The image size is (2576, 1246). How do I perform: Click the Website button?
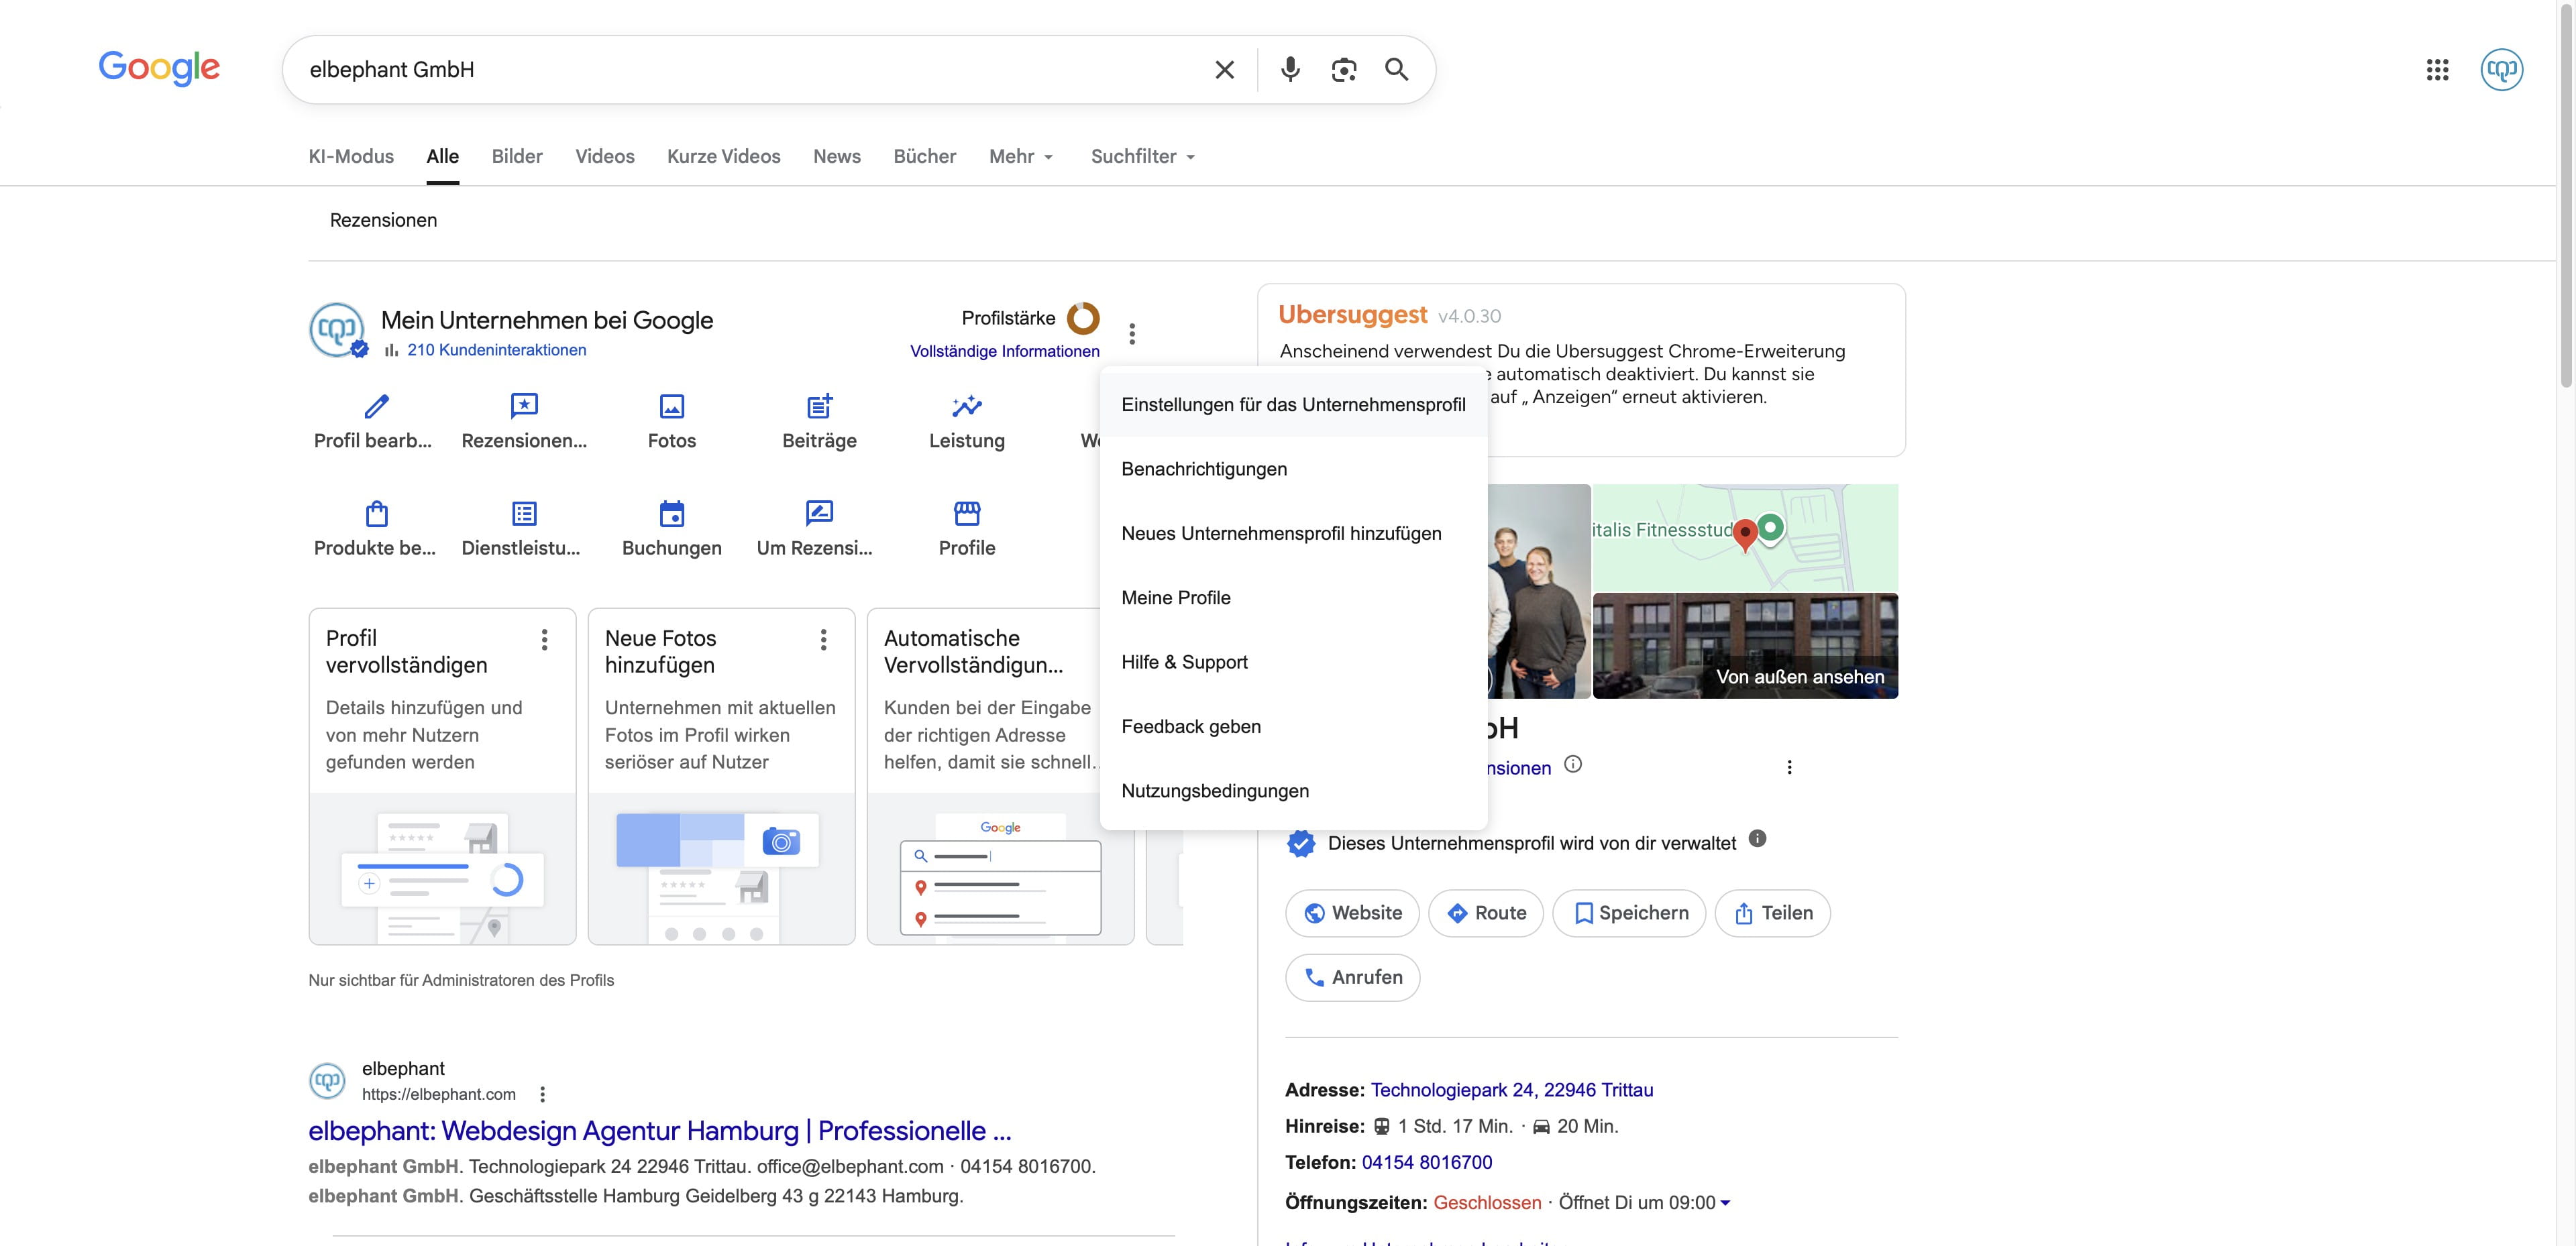click(1352, 913)
